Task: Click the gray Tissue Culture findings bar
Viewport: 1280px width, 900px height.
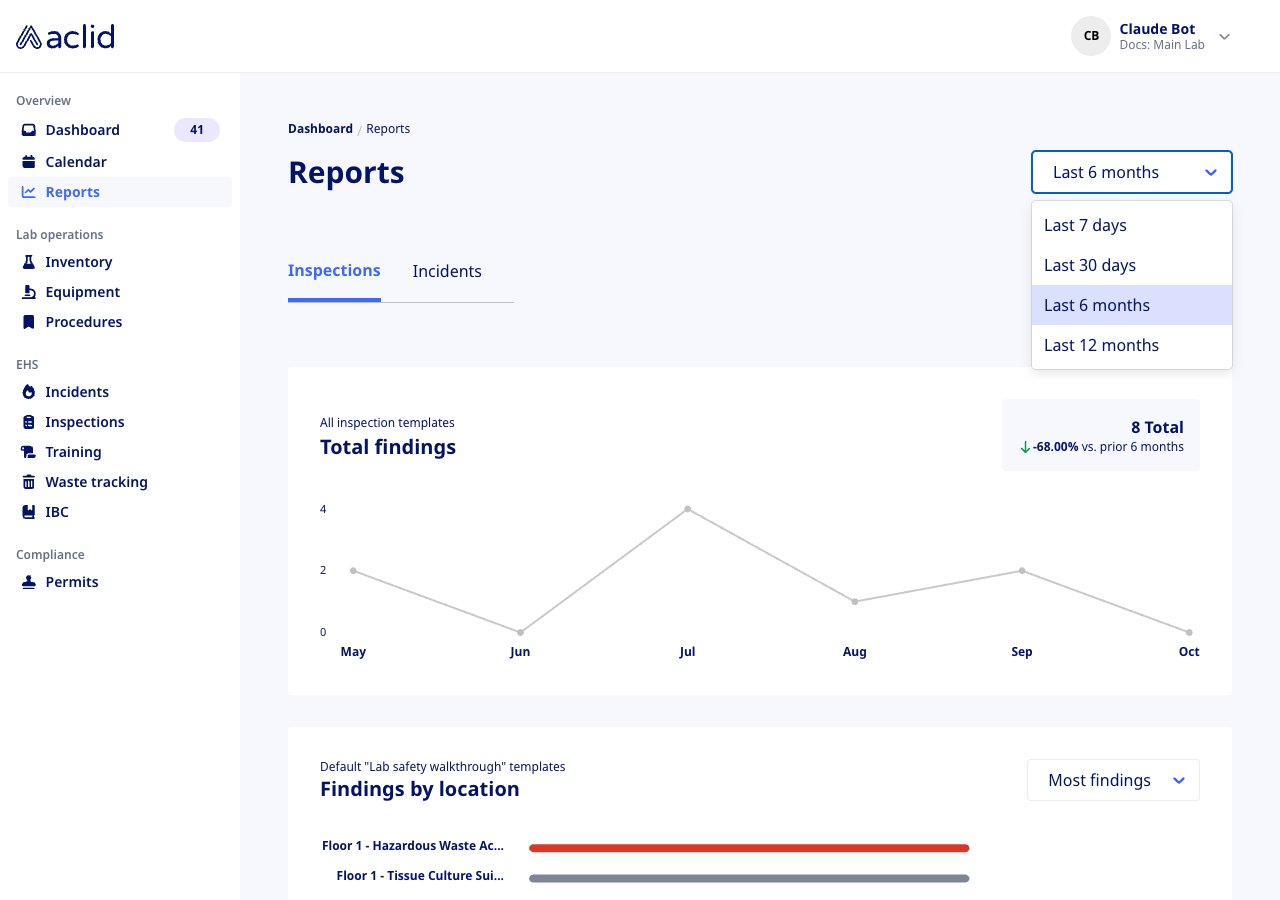Action: (x=749, y=878)
